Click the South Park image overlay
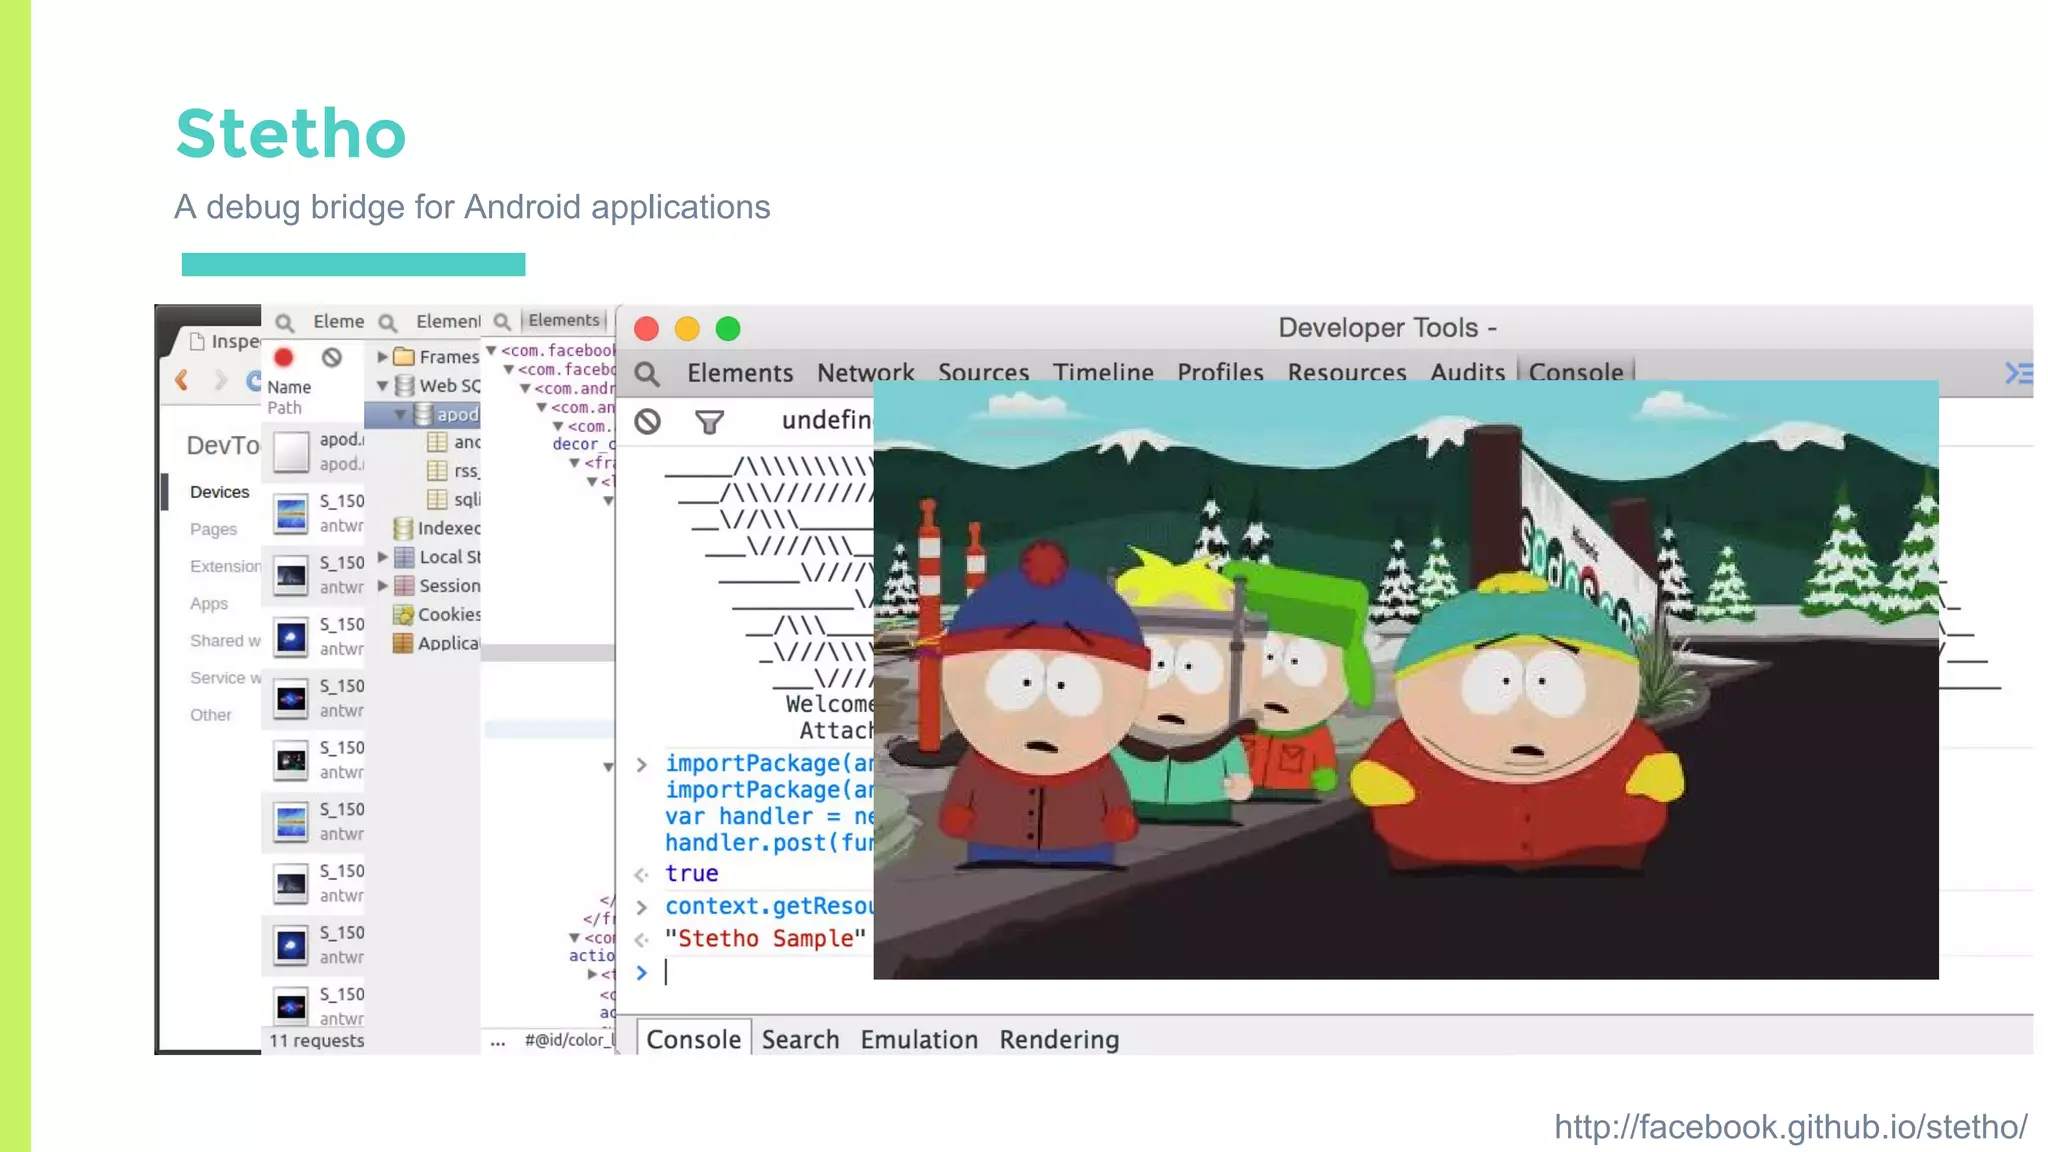 tap(1406, 680)
